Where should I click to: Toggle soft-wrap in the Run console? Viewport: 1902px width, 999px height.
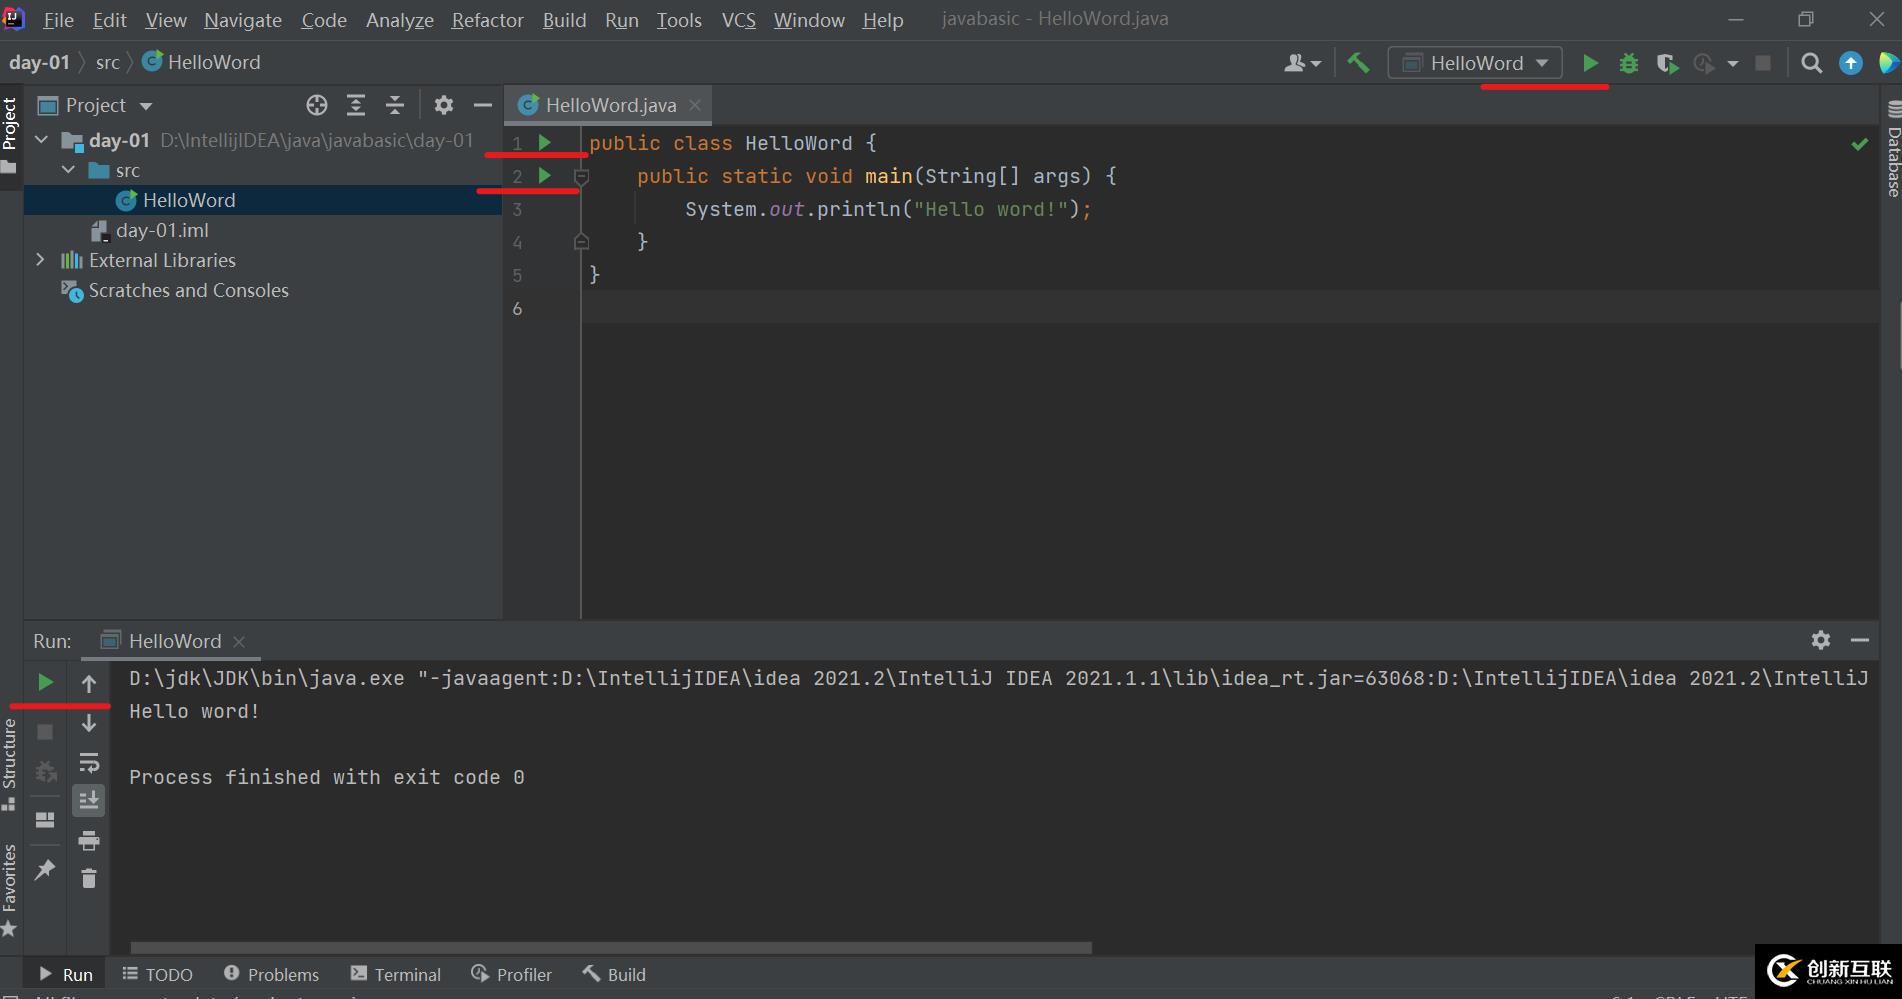pos(89,763)
